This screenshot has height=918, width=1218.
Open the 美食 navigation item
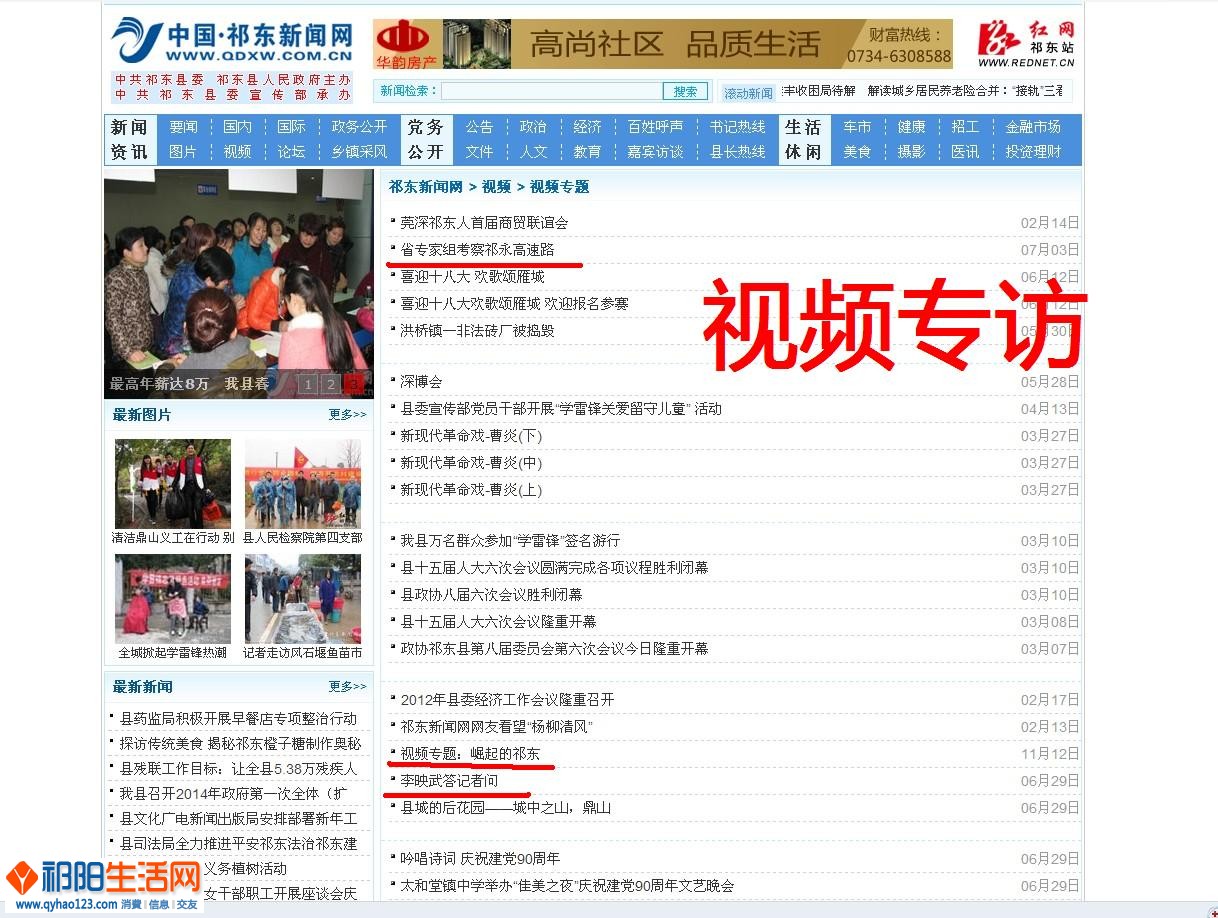(857, 152)
